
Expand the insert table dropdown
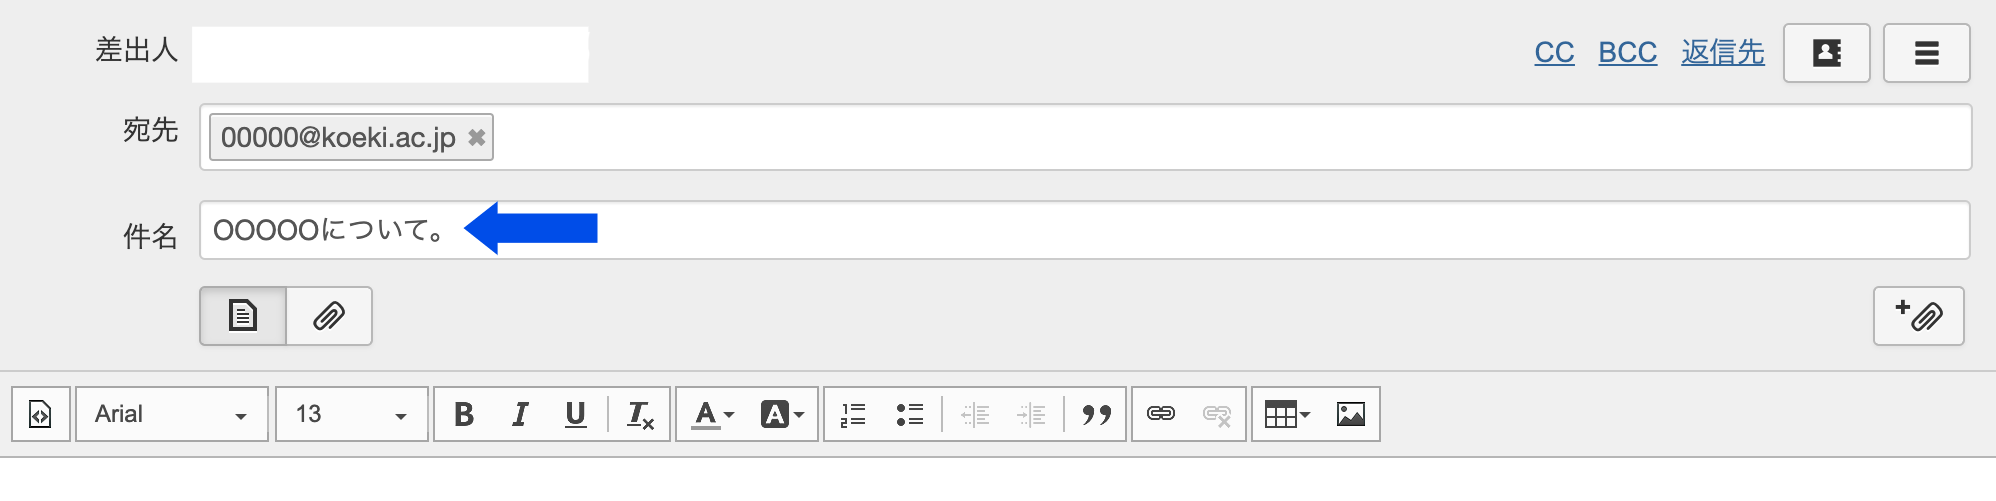coord(1287,414)
